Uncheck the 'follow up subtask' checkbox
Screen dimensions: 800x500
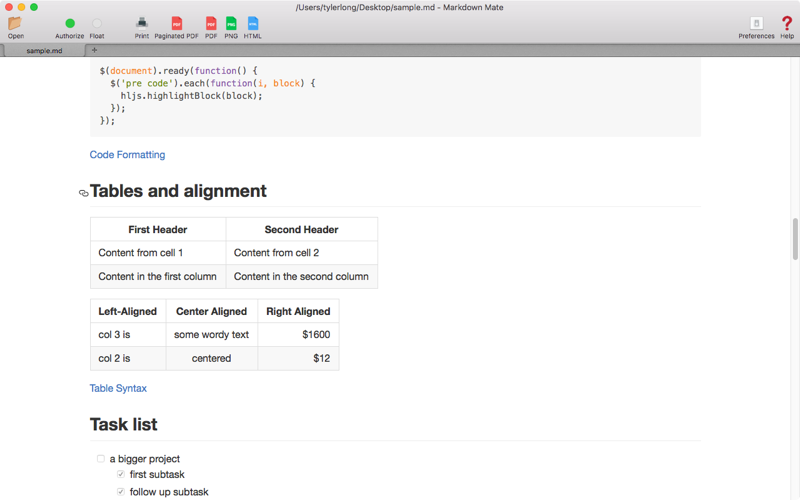[121, 492]
